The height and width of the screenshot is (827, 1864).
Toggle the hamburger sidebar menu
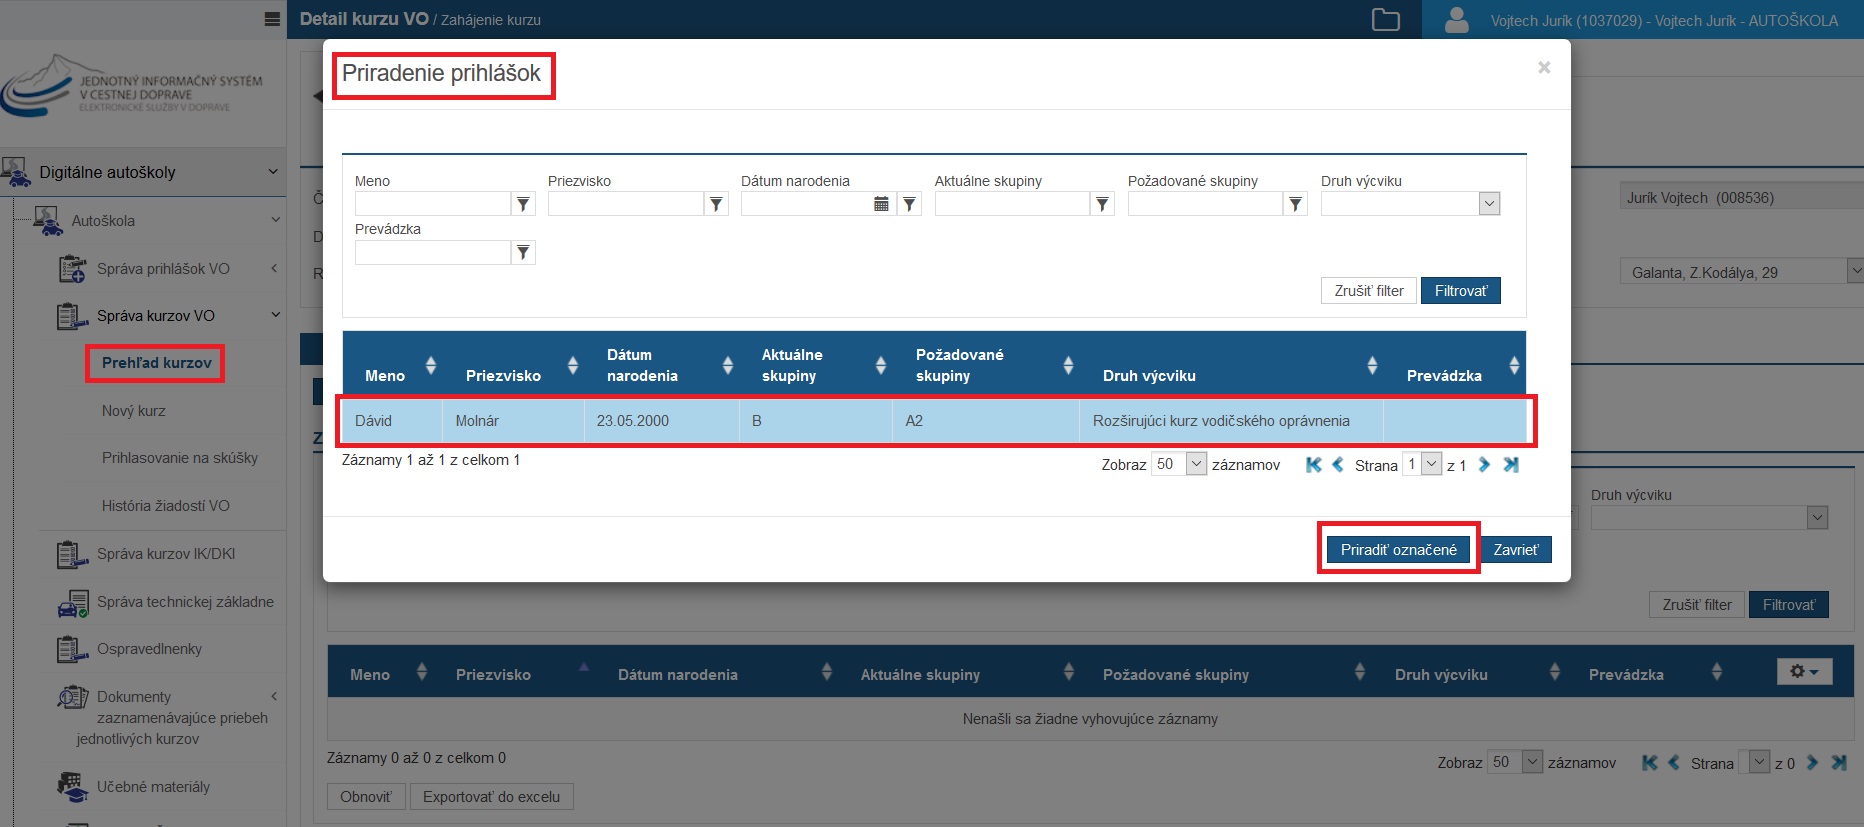click(272, 20)
